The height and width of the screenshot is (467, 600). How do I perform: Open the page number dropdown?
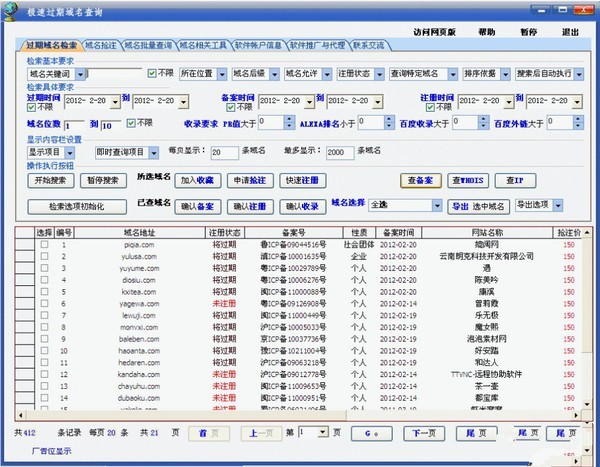pyautogui.click(x=323, y=432)
